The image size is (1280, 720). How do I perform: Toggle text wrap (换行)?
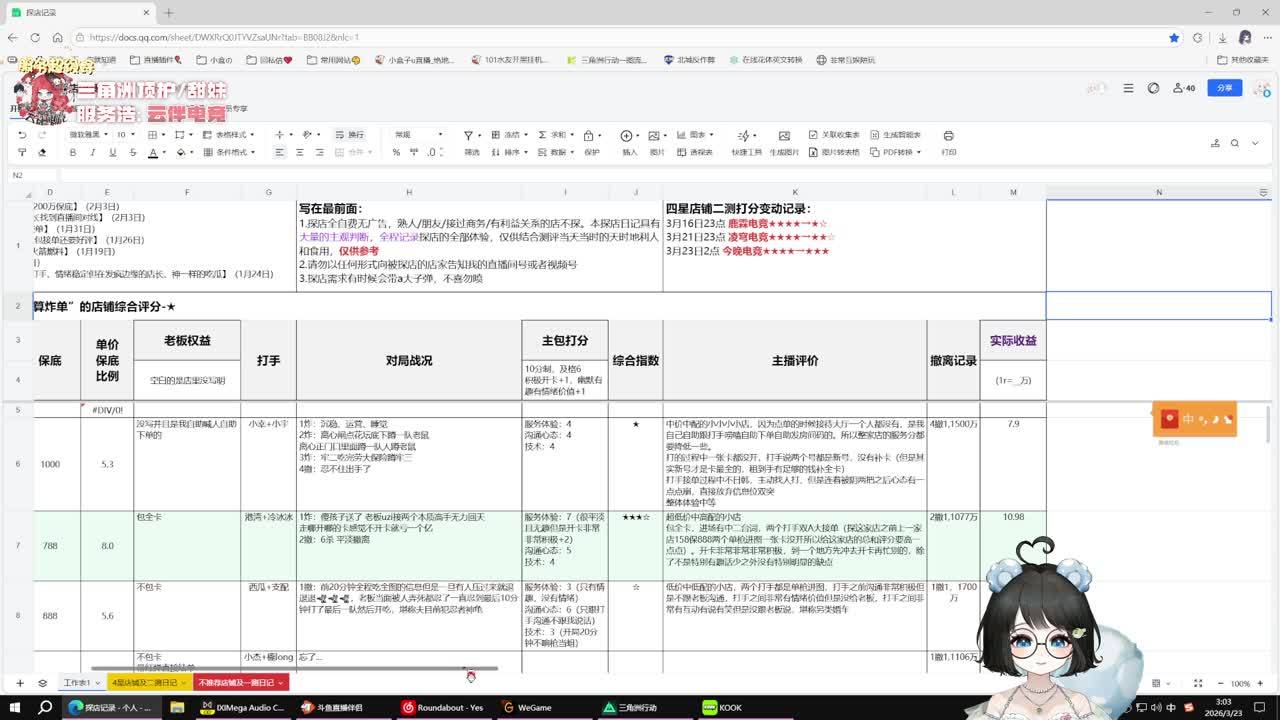click(350, 135)
